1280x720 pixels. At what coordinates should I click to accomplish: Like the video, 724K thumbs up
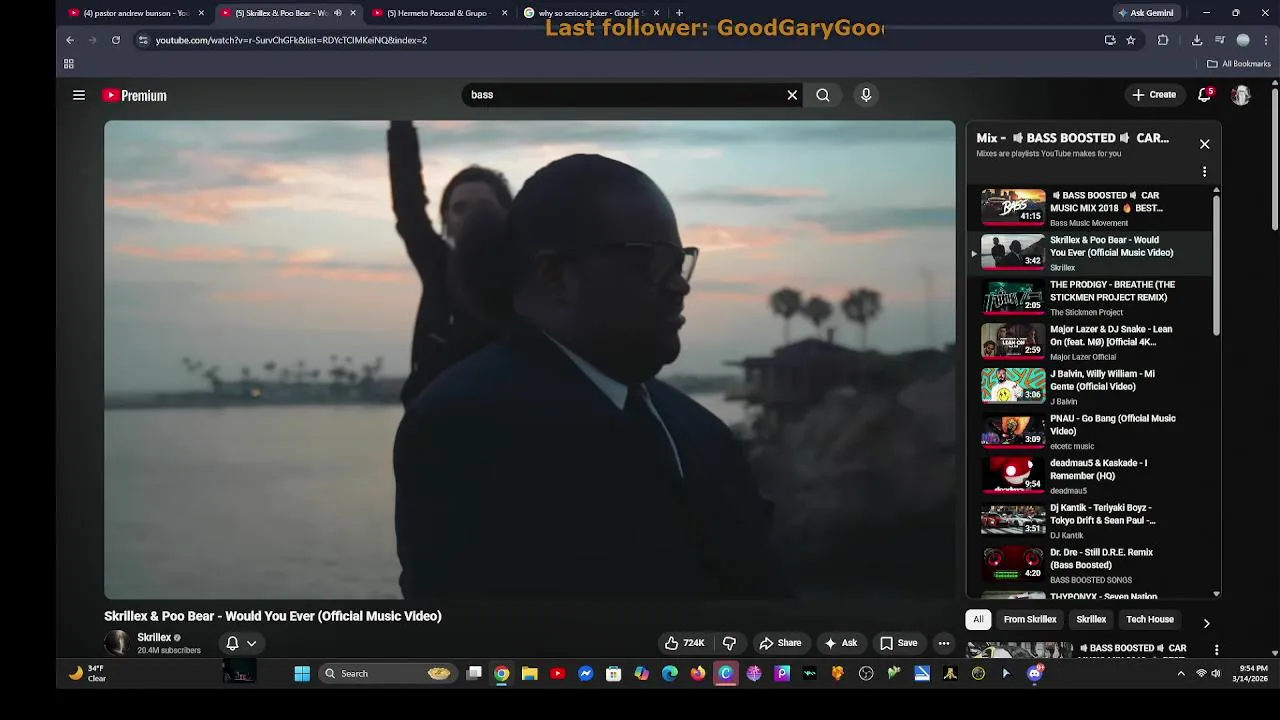tap(685, 643)
